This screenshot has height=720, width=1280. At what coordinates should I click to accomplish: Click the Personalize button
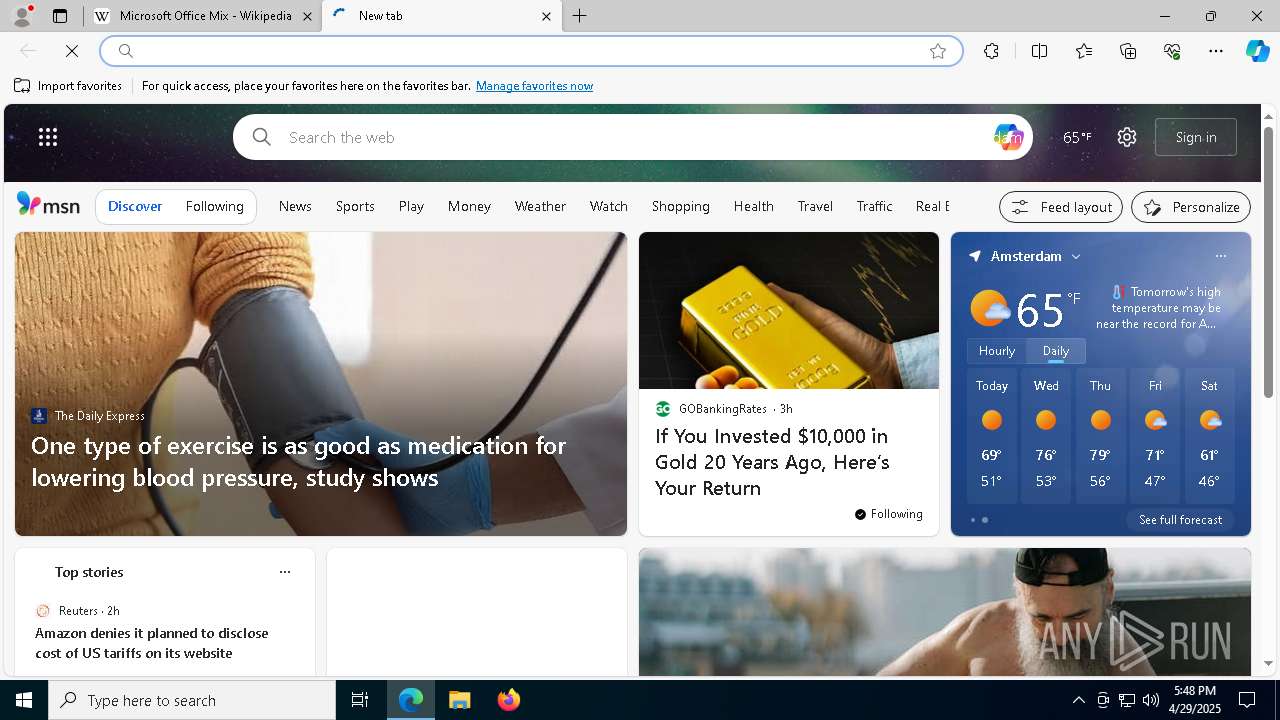1191,207
